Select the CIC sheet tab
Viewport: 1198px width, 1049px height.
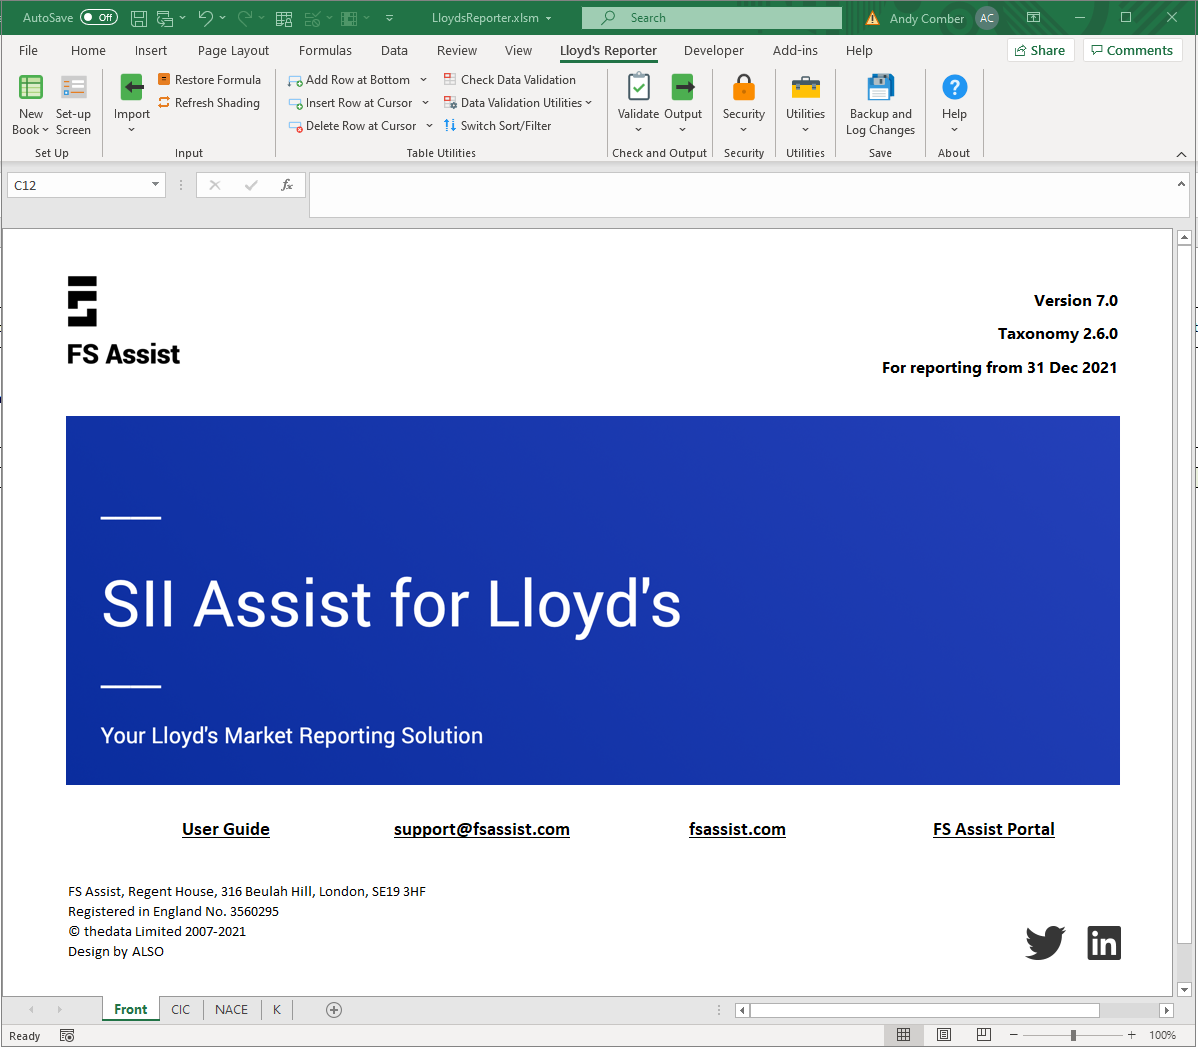[180, 1009]
